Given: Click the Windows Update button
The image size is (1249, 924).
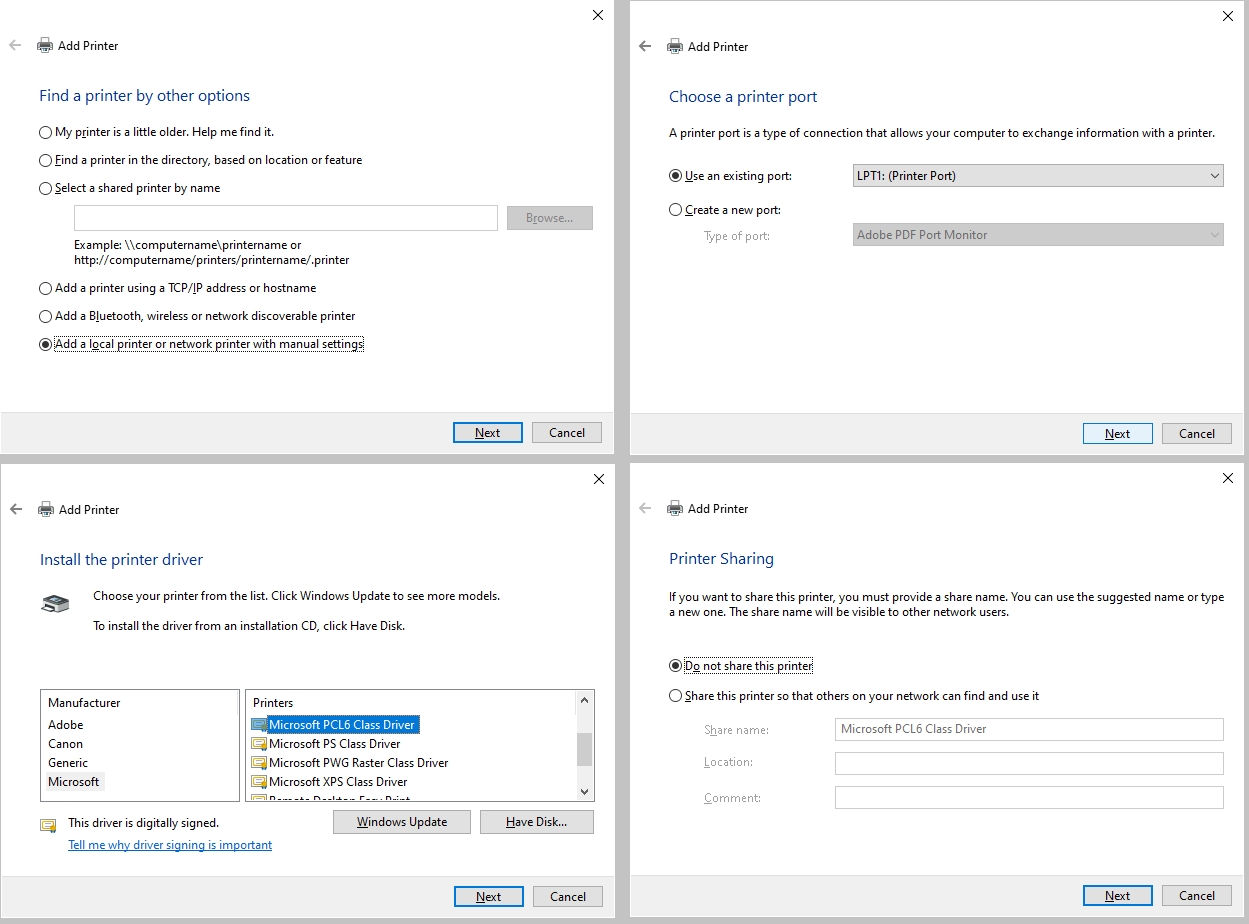Looking at the screenshot, I should pos(401,821).
